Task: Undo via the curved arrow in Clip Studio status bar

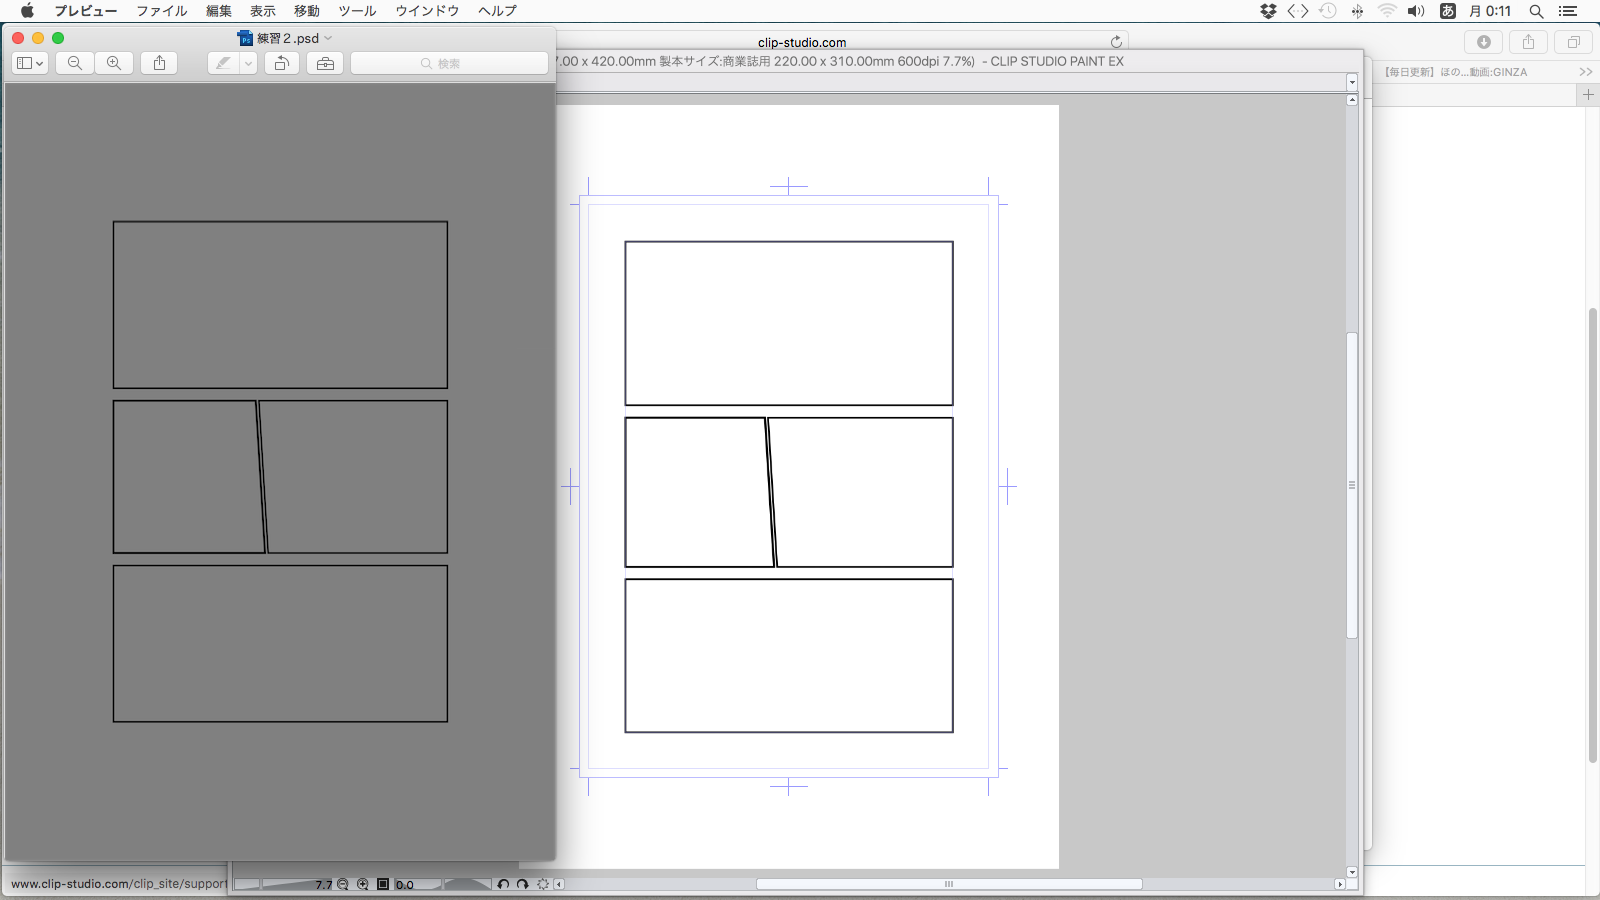Action: pyautogui.click(x=503, y=884)
